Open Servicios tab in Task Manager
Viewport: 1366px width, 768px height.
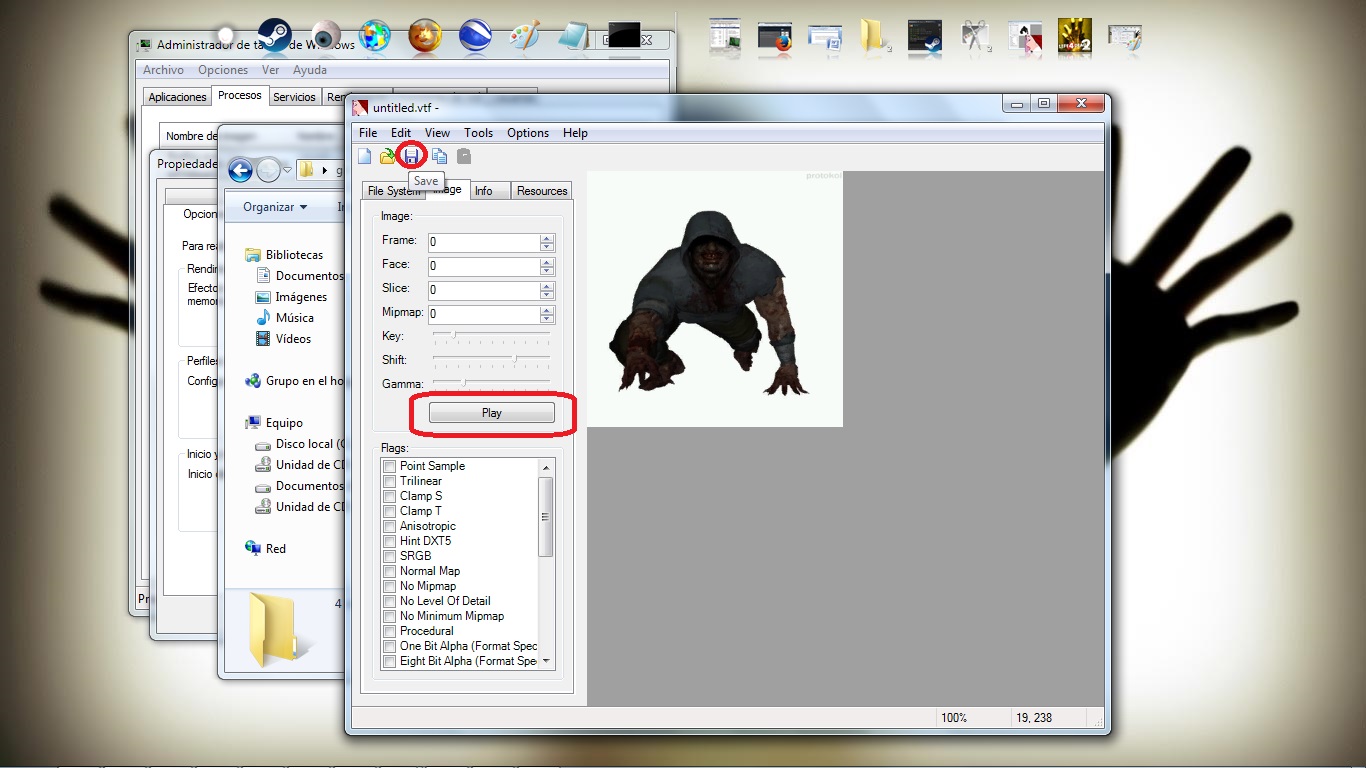click(294, 97)
